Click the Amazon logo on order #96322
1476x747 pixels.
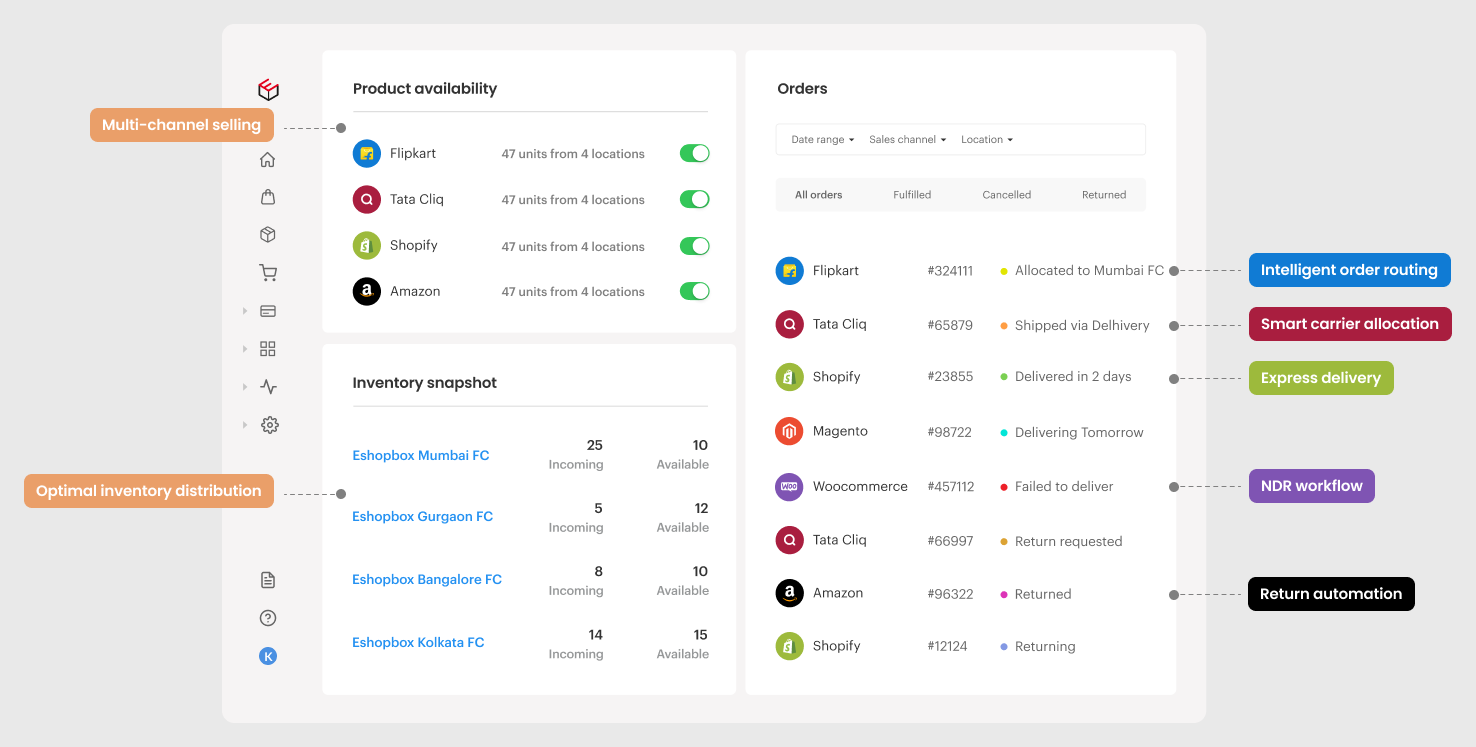pos(790,593)
